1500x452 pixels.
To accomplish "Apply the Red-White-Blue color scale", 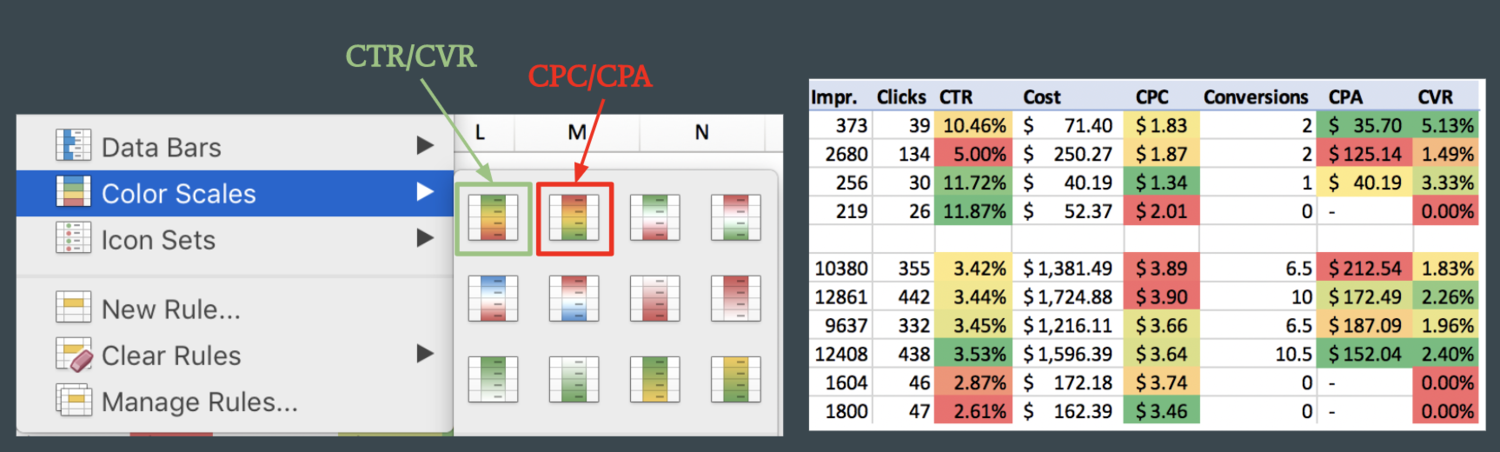I will (574, 298).
